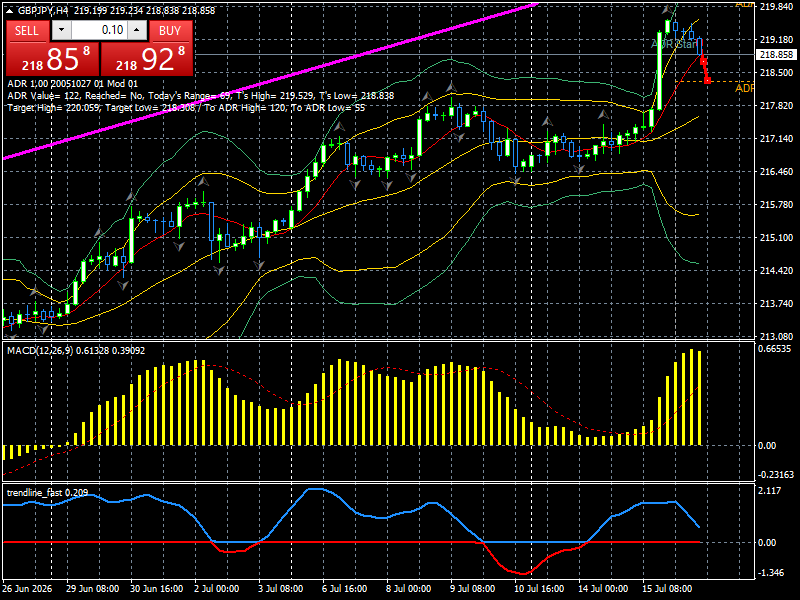Click the red SELL button
This screenshot has width=800, height=600.
(28, 31)
